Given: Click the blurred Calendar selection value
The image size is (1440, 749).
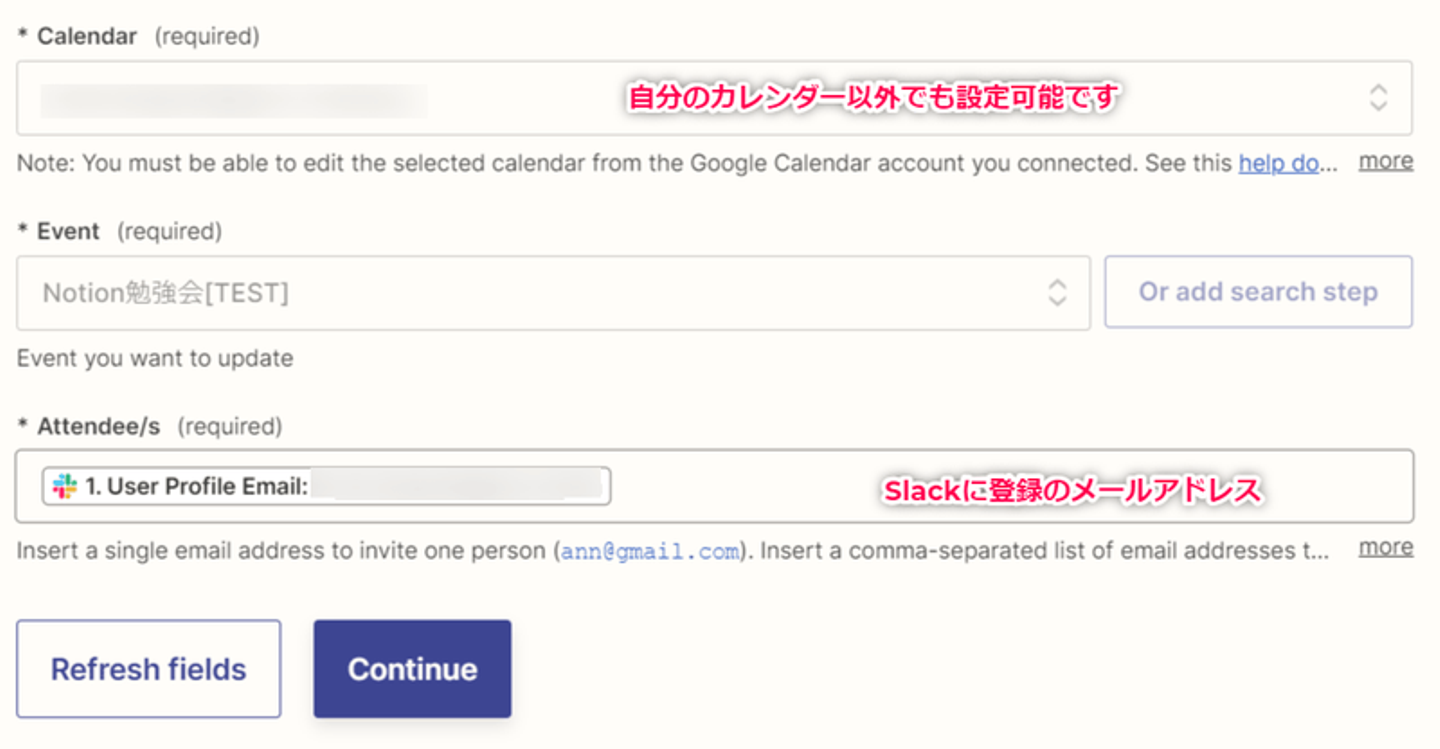Looking at the screenshot, I should point(234,100).
